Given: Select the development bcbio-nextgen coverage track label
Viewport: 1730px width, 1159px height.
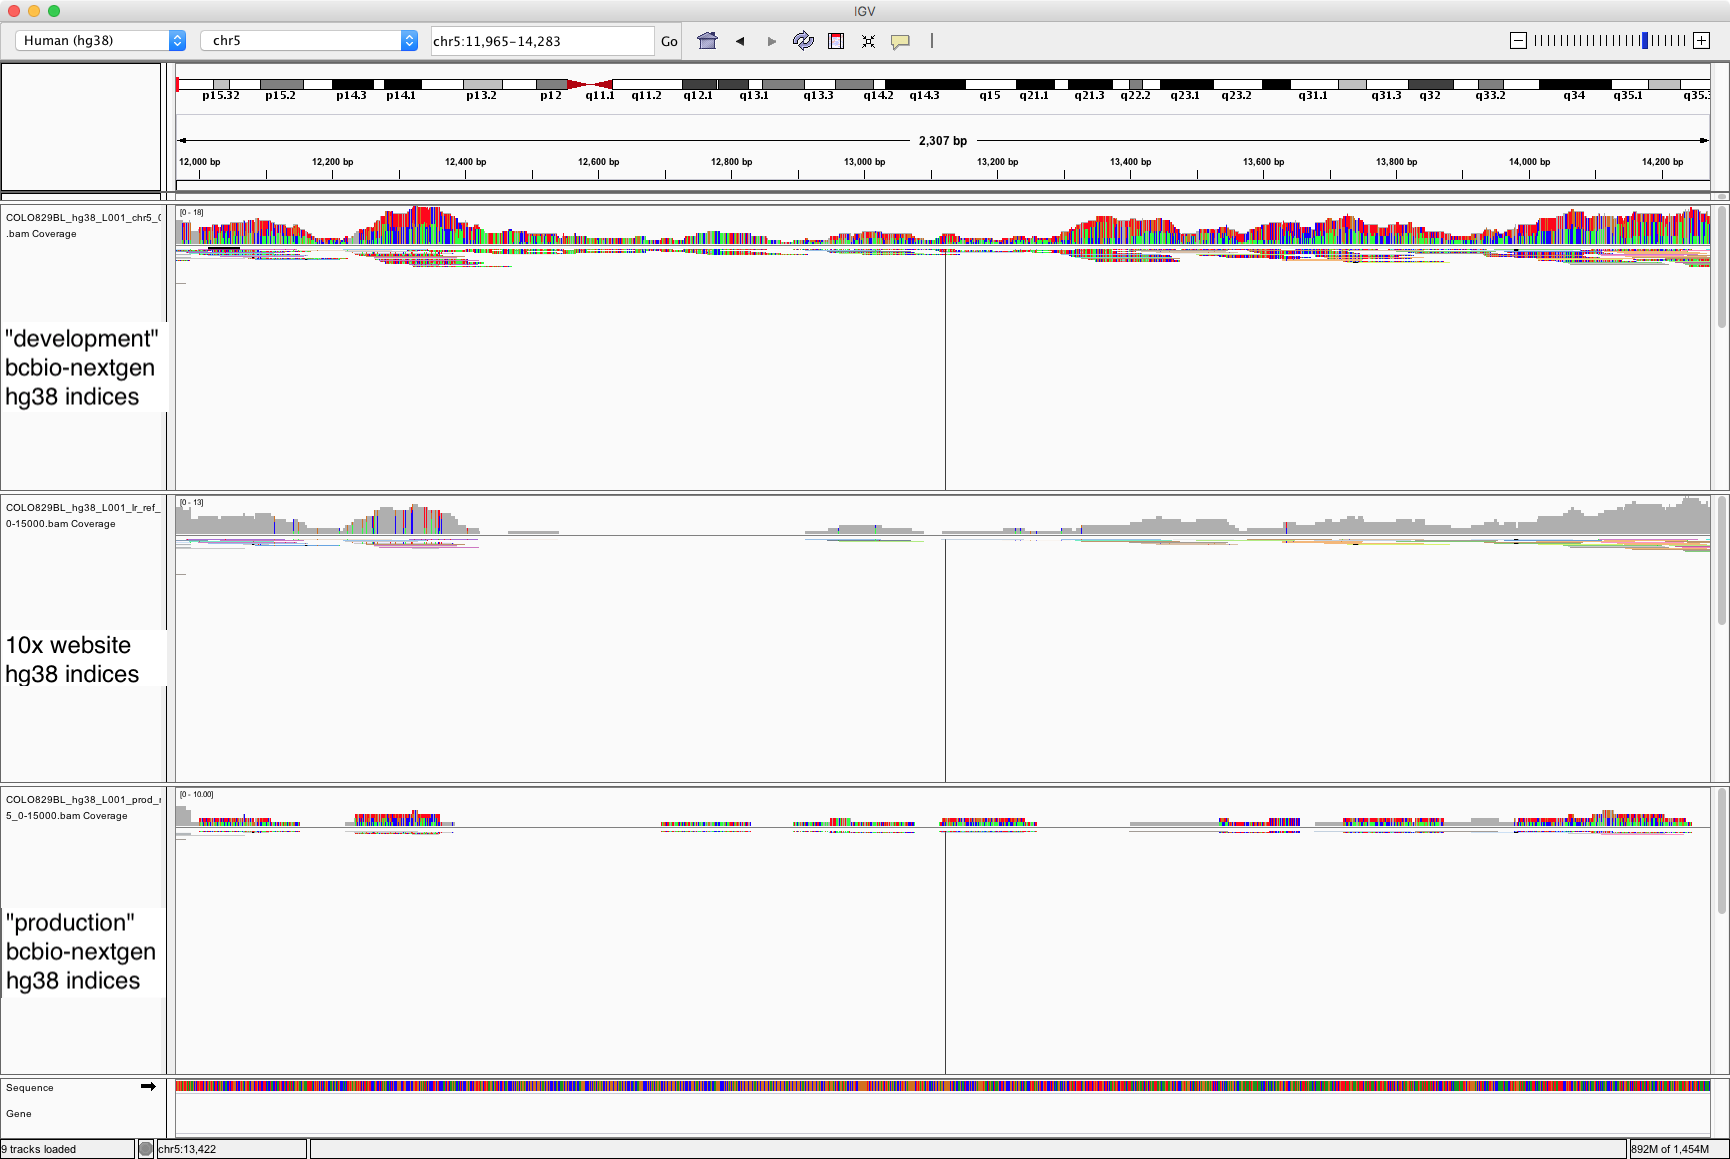Looking at the screenshot, I should [80, 367].
